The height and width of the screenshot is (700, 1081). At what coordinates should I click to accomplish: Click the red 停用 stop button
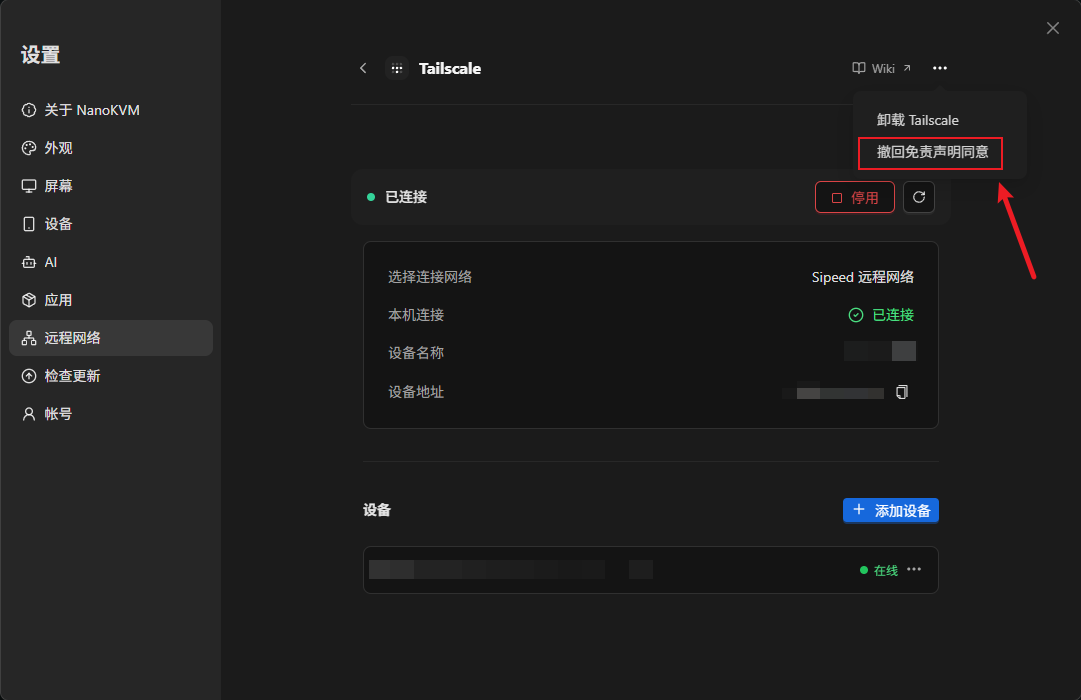pyautogui.click(x=855, y=197)
